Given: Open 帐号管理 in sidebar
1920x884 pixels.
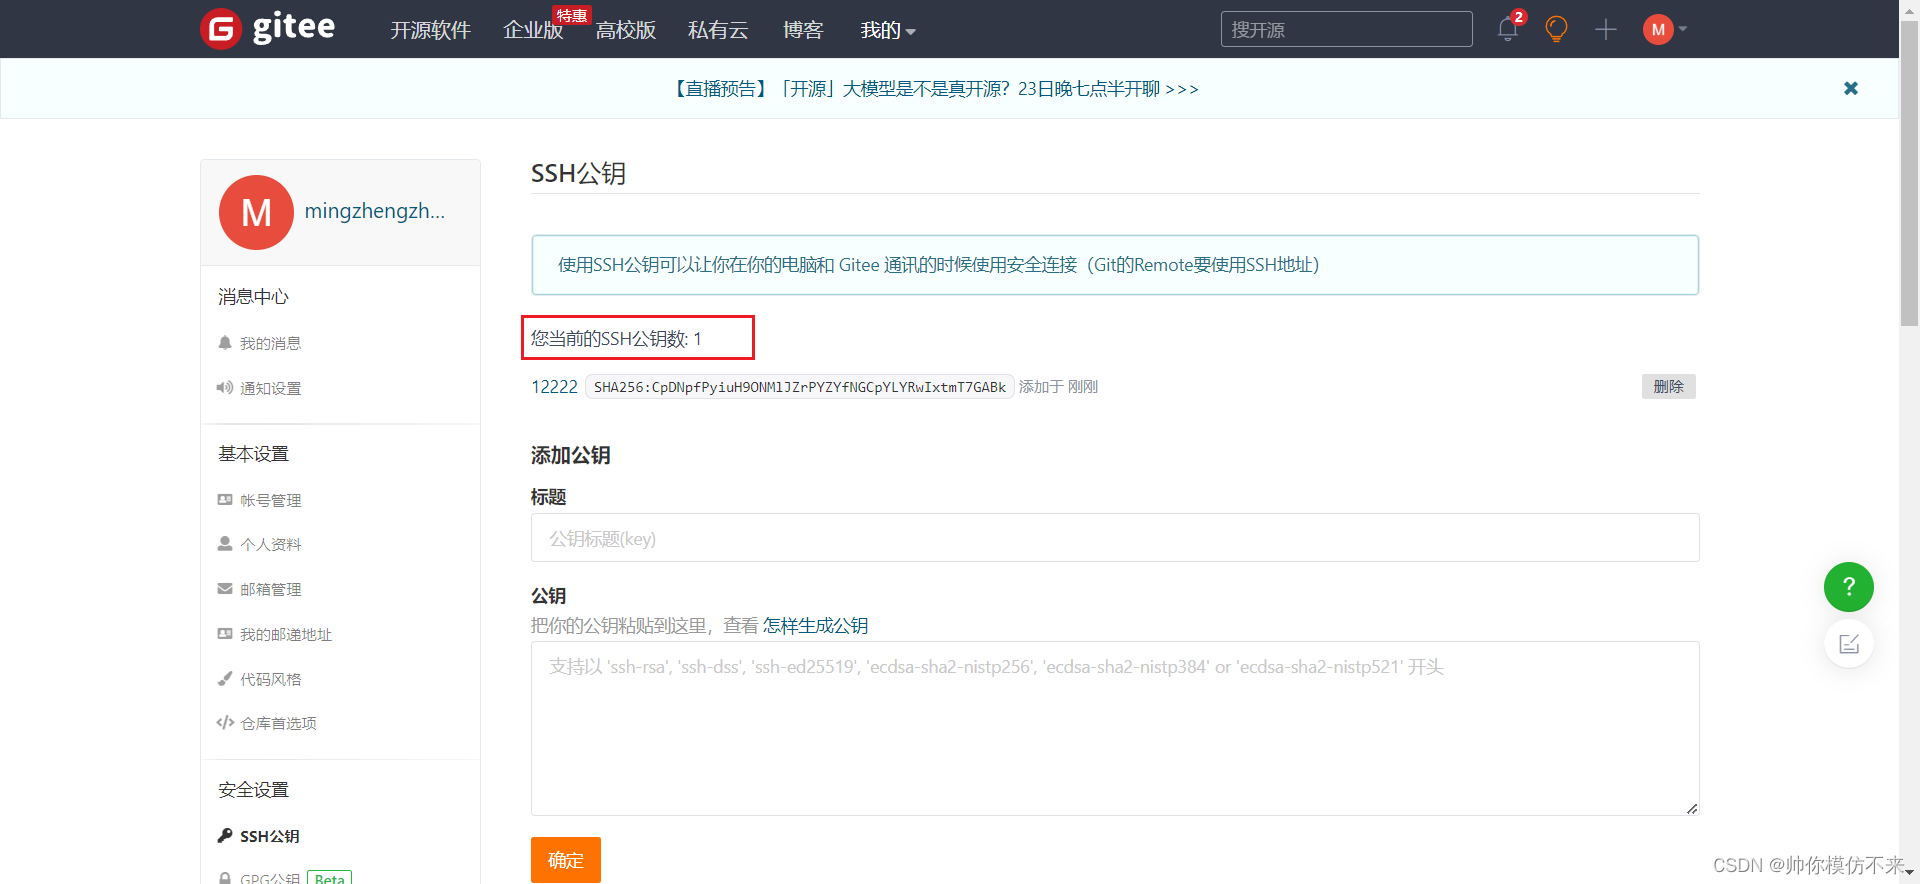Looking at the screenshot, I should click(x=270, y=500).
